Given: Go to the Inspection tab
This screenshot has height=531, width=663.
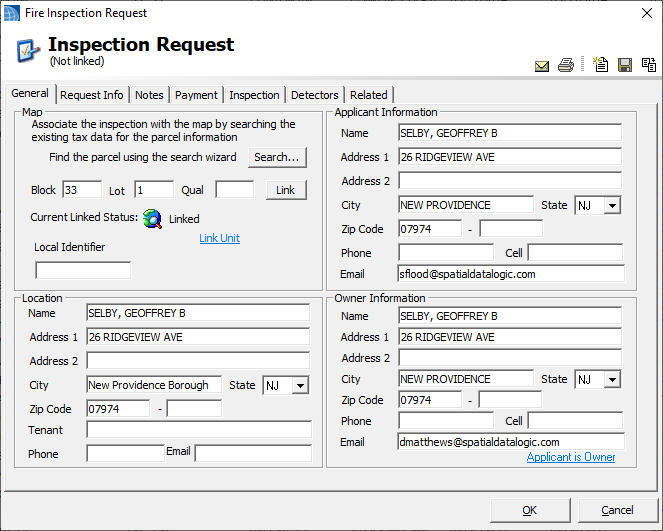Looking at the screenshot, I should coord(254,95).
